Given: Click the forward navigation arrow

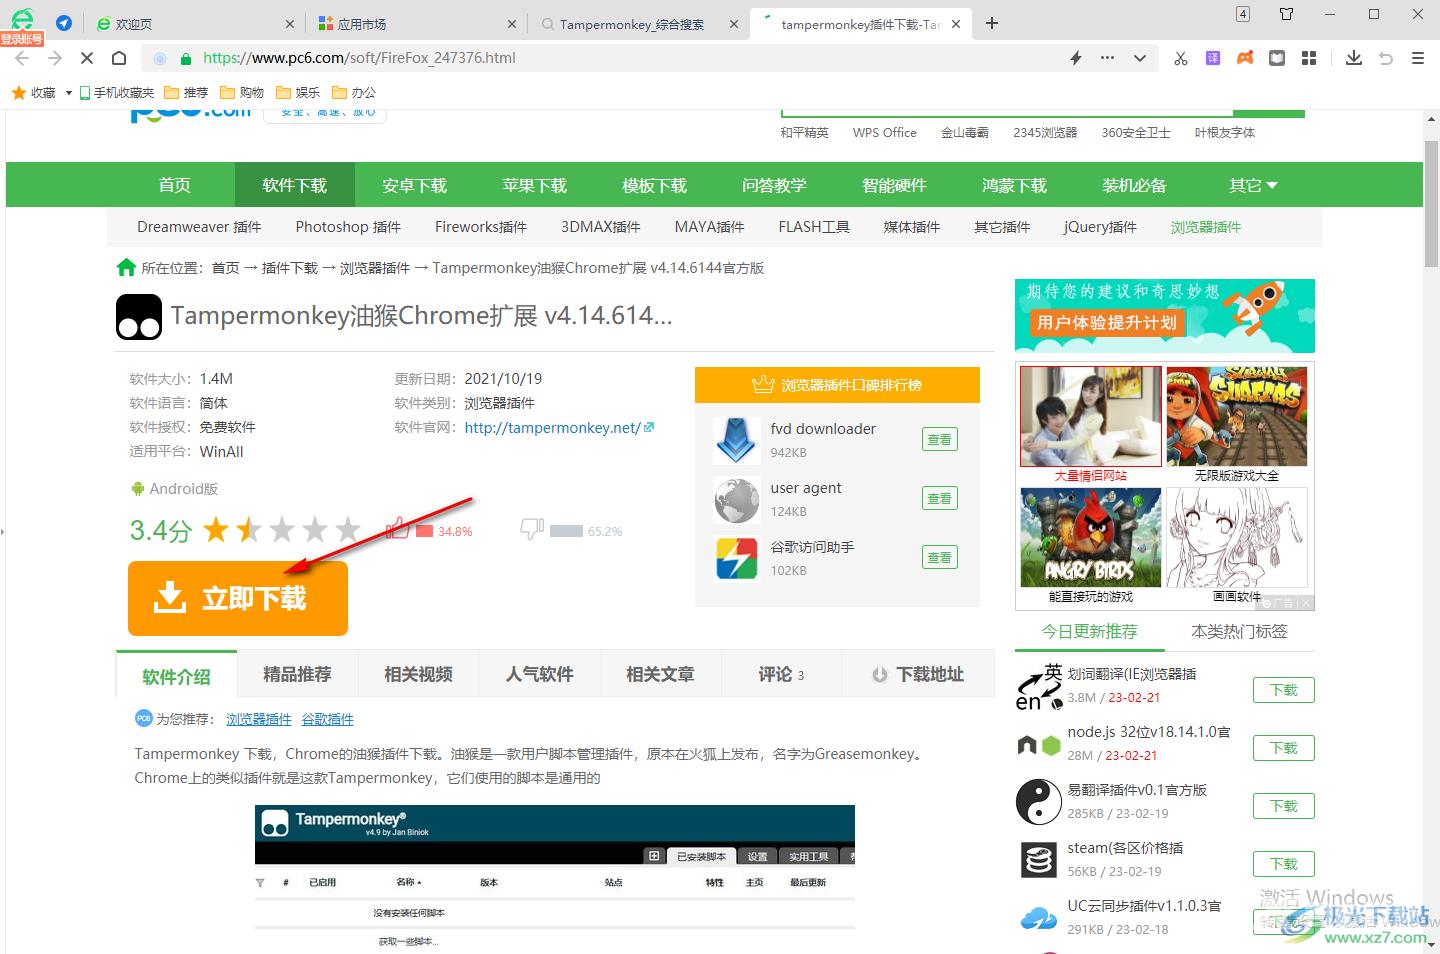Looking at the screenshot, I should click(55, 58).
